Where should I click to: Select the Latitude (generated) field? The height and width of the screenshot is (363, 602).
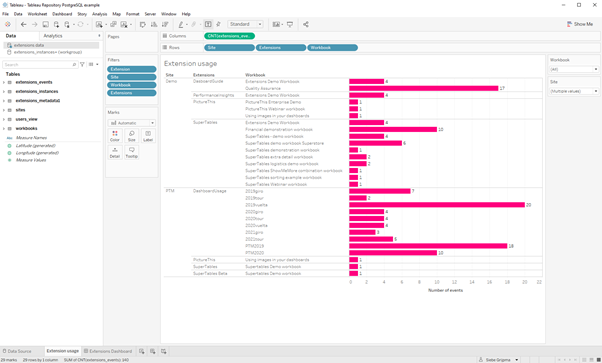35,146
